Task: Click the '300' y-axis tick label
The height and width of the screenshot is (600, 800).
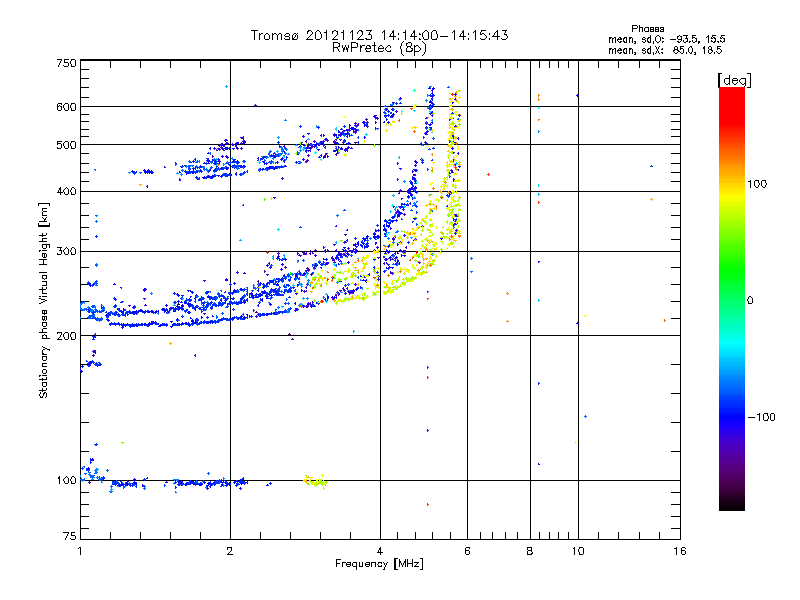Action: tap(66, 252)
